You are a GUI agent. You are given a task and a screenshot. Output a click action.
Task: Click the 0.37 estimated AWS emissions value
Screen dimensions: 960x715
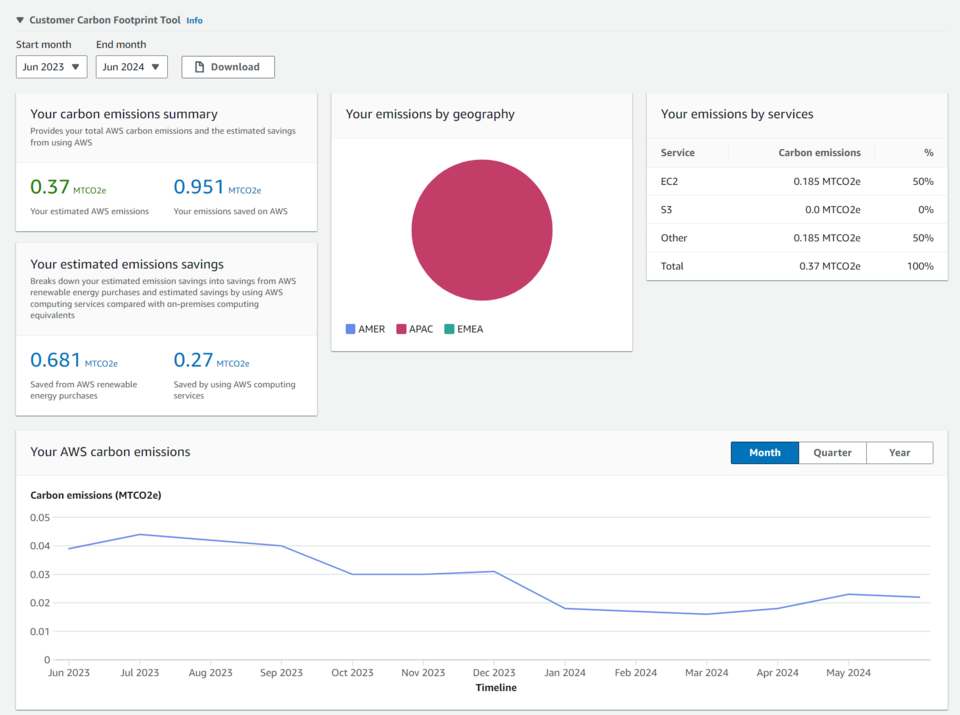pyautogui.click(x=50, y=187)
